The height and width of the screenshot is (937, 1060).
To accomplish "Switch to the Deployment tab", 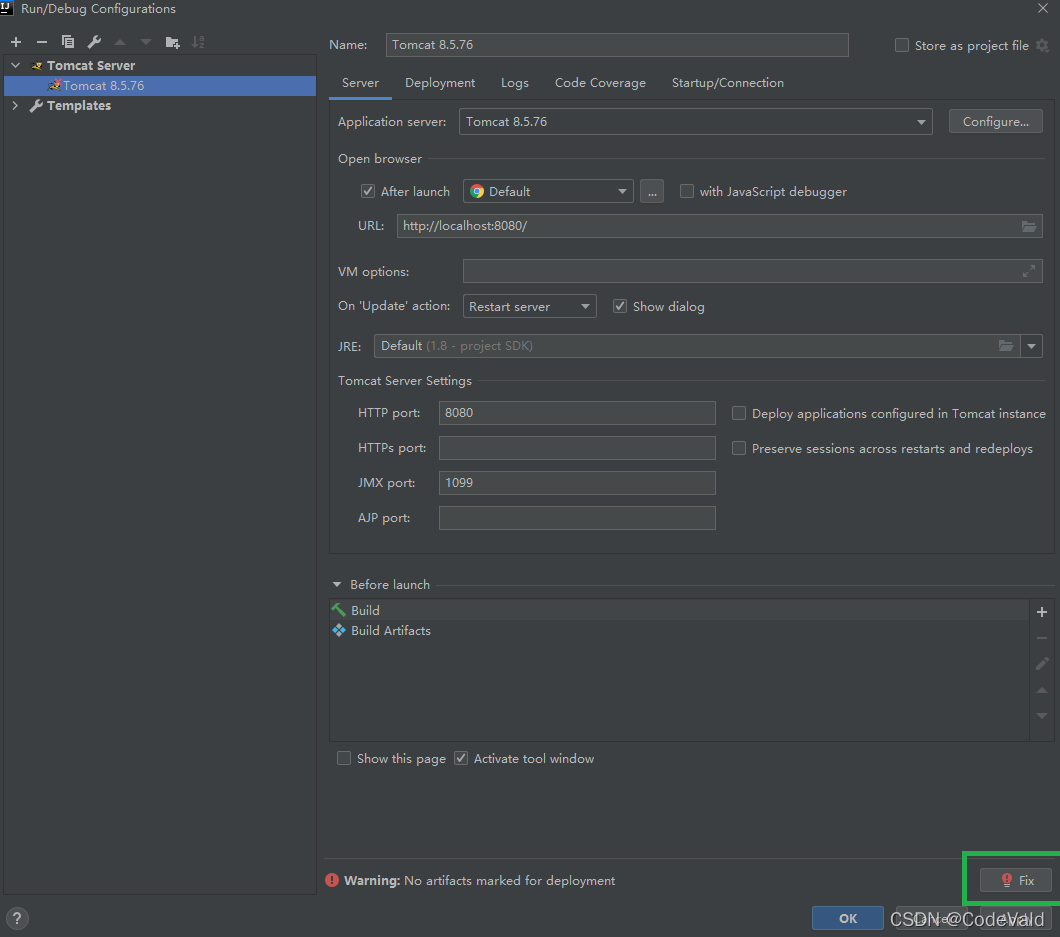I will 440,82.
